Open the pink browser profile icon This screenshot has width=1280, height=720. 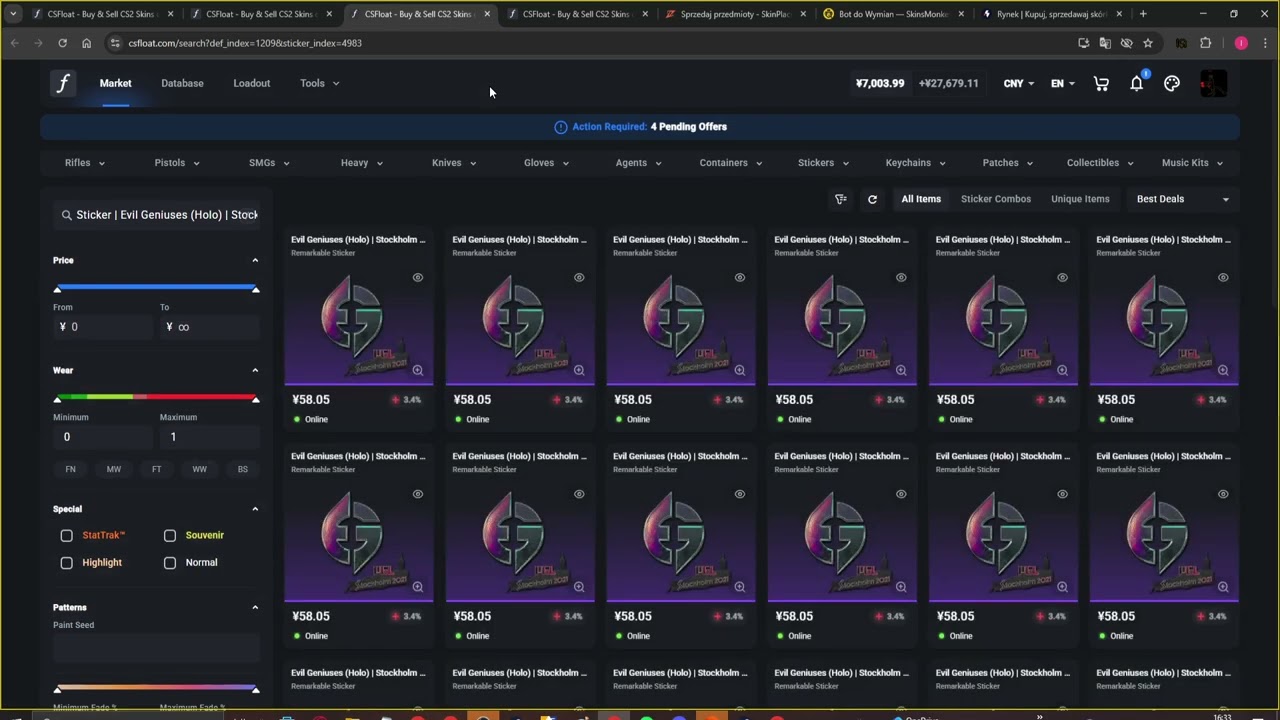click(1241, 43)
